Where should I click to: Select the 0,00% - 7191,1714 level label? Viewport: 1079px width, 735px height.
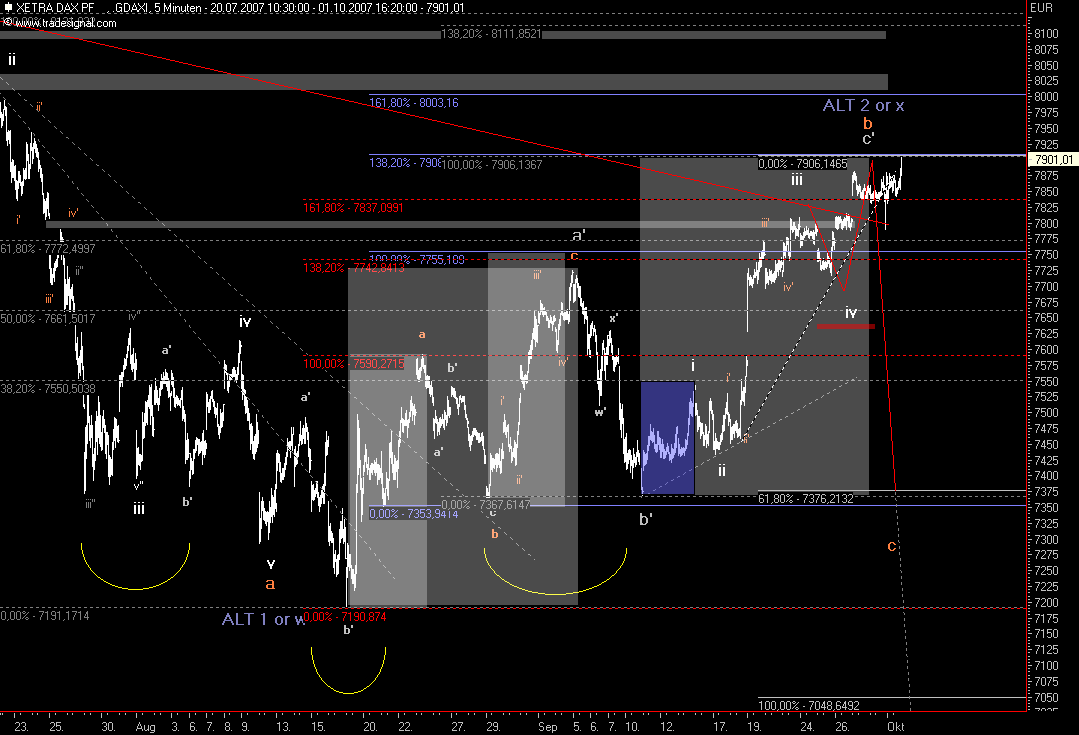point(45,615)
